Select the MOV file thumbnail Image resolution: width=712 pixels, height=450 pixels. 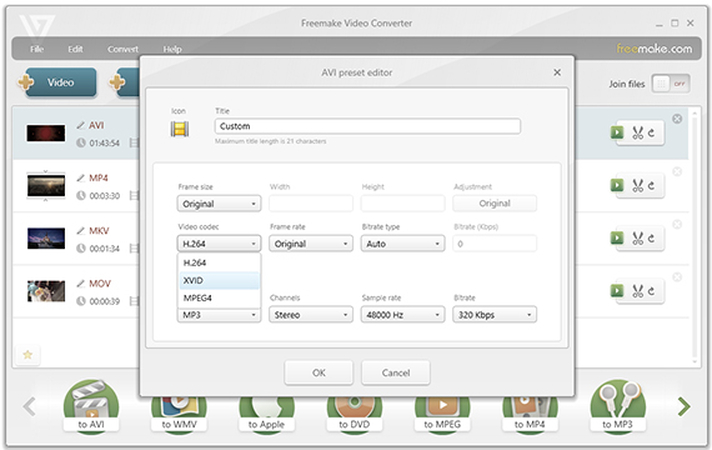coord(46,291)
